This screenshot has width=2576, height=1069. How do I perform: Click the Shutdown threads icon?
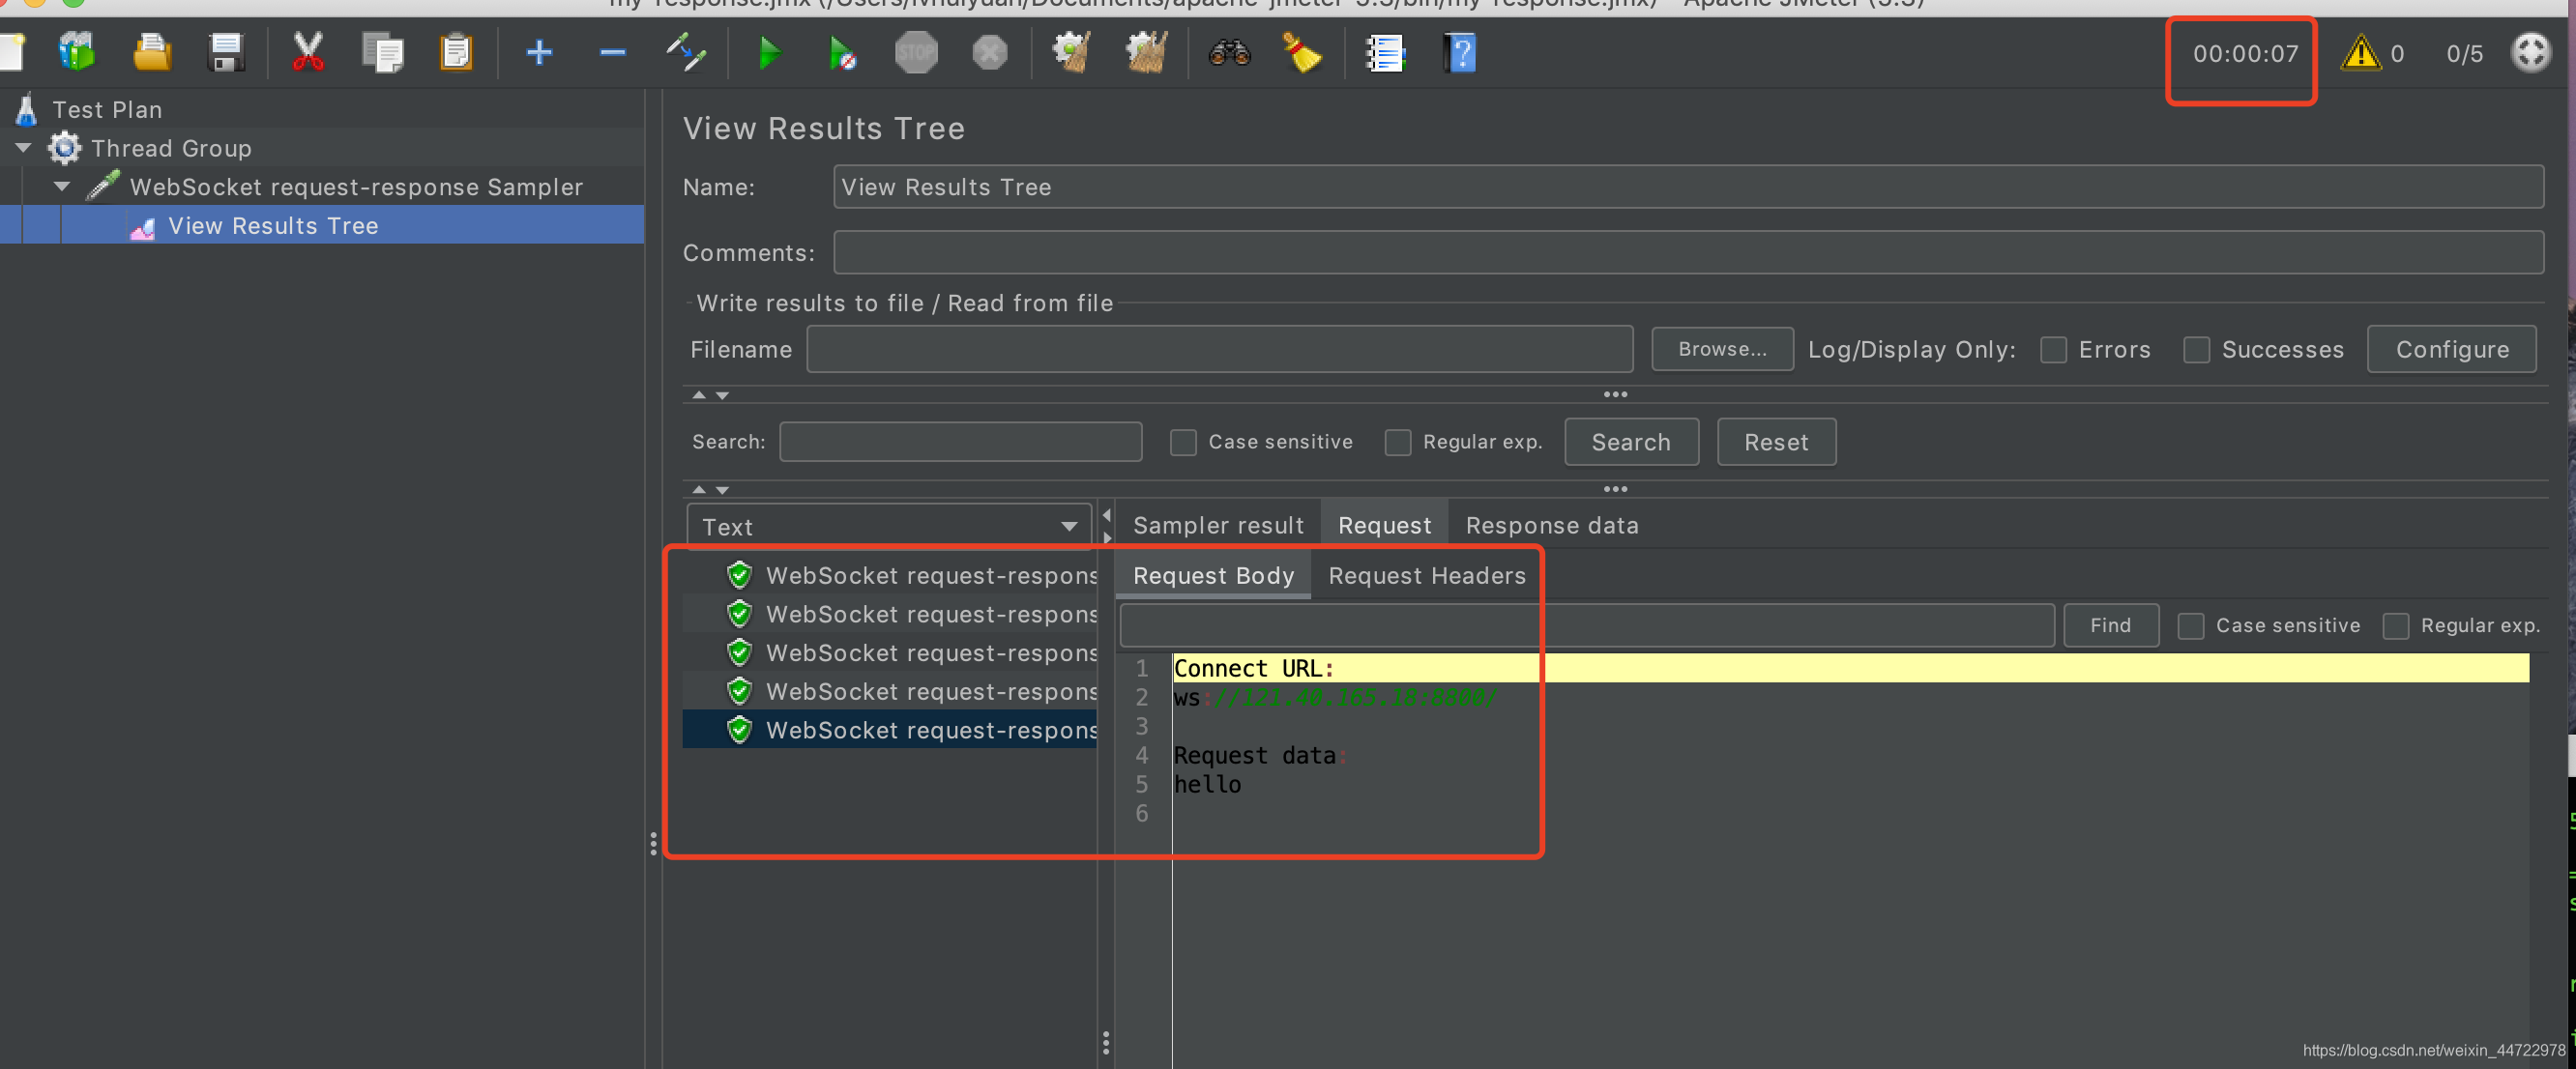click(990, 52)
